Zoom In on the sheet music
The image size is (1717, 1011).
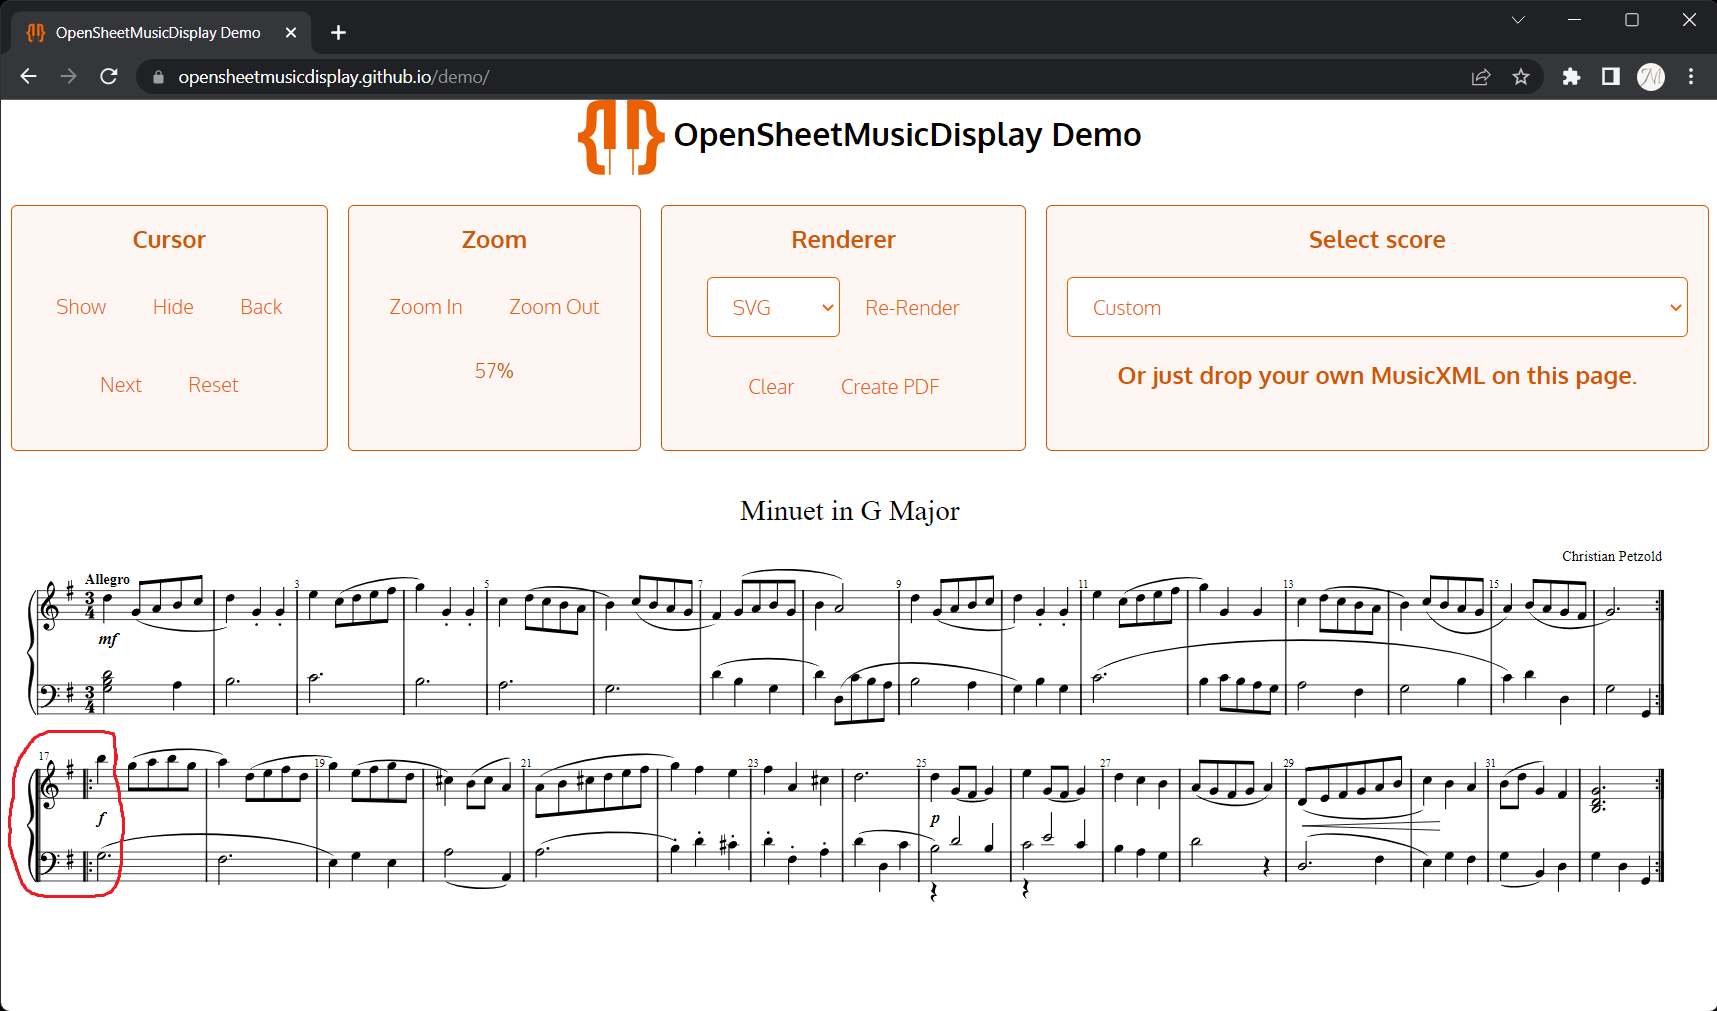tap(425, 306)
